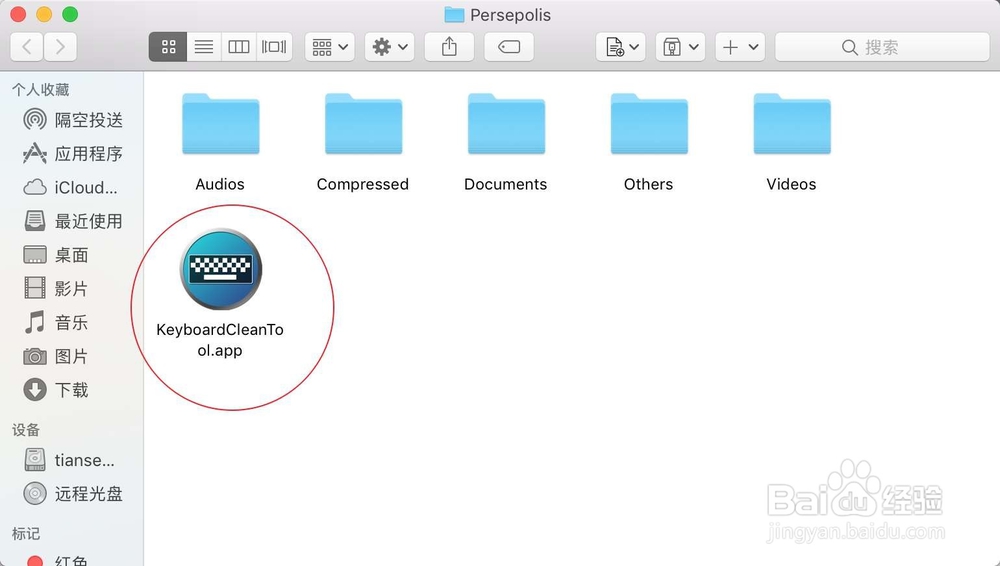Click the 搜索 search field
Image resolution: width=1000 pixels, height=566 pixels.
(x=883, y=47)
